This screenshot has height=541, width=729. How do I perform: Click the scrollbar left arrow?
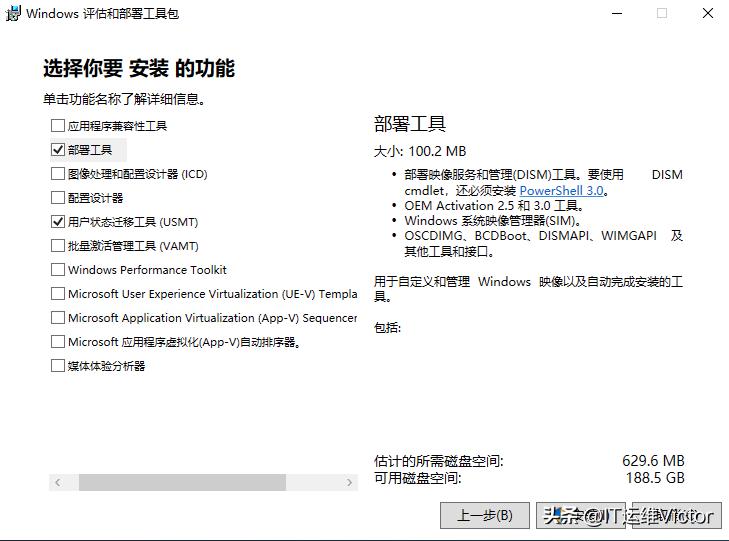click(x=58, y=482)
